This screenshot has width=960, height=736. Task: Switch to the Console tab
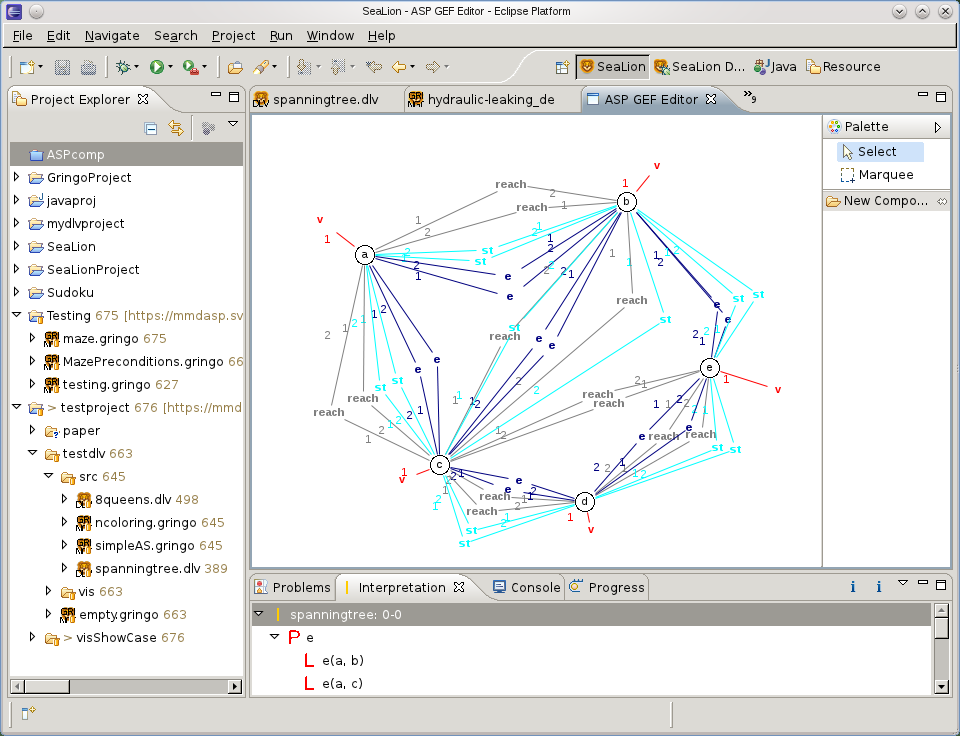[526, 587]
